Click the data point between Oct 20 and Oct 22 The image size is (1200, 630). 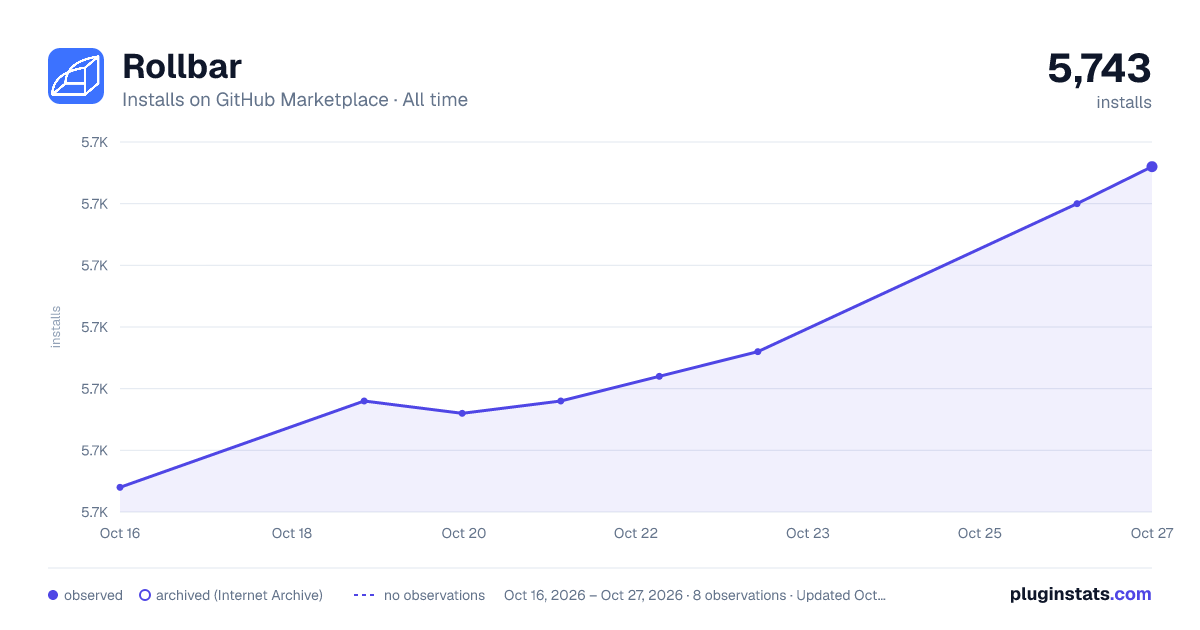[x=561, y=401]
